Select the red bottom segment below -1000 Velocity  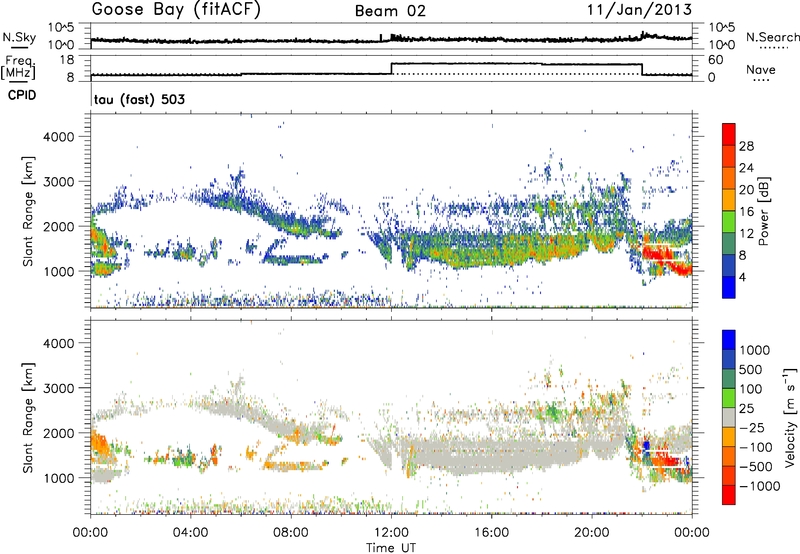pos(729,495)
